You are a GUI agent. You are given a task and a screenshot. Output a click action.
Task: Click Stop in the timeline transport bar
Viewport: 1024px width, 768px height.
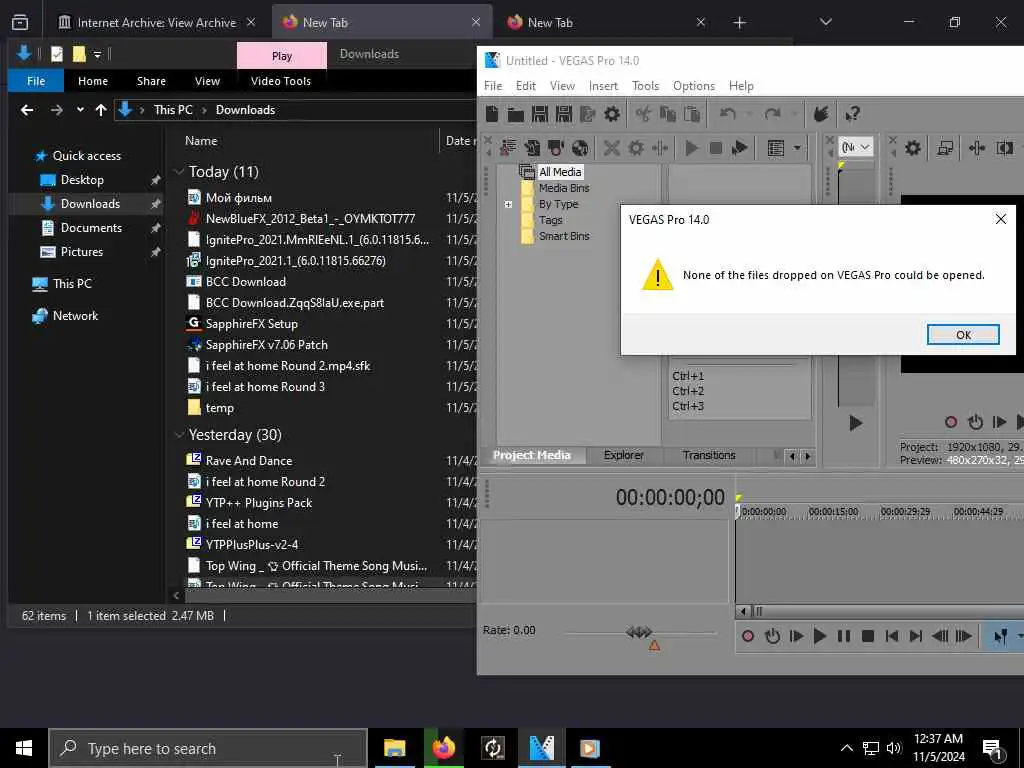click(x=868, y=636)
